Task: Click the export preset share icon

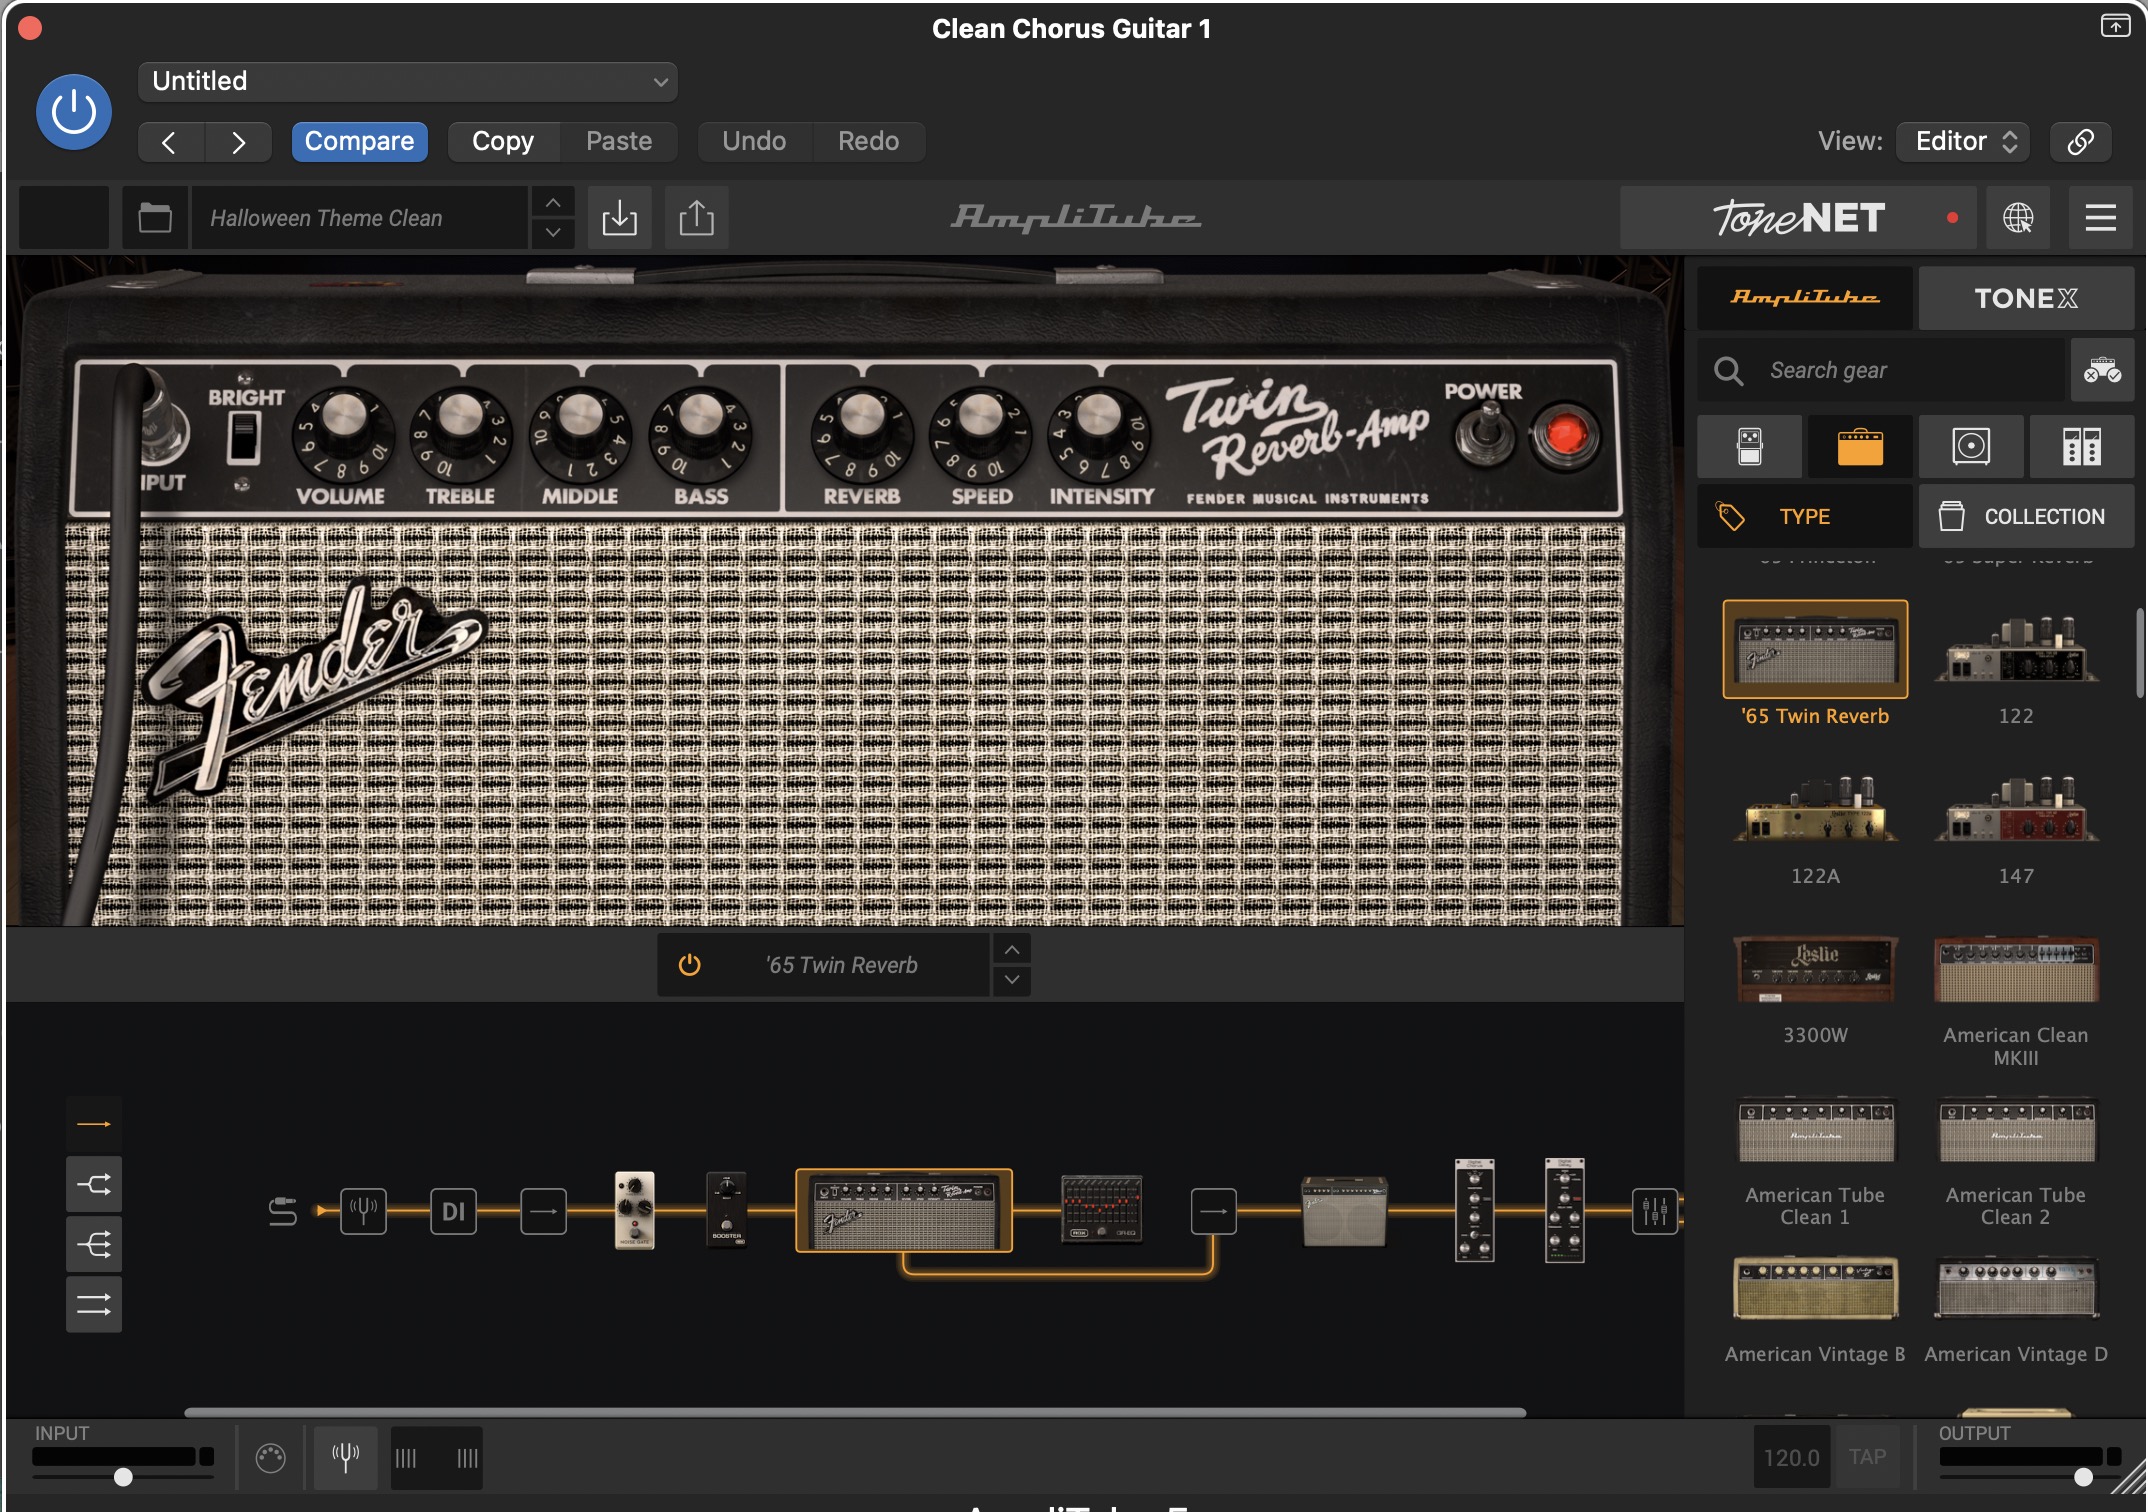Action: click(x=696, y=217)
